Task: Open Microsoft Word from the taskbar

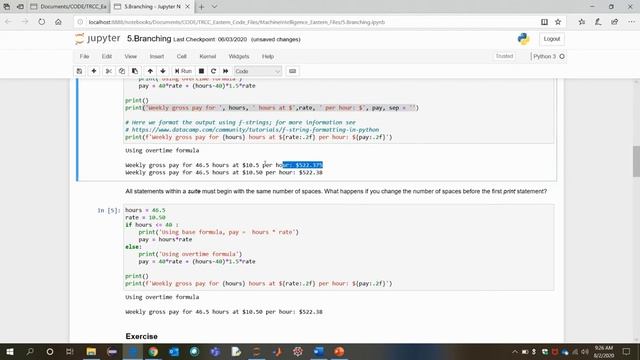Action: tap(319, 351)
